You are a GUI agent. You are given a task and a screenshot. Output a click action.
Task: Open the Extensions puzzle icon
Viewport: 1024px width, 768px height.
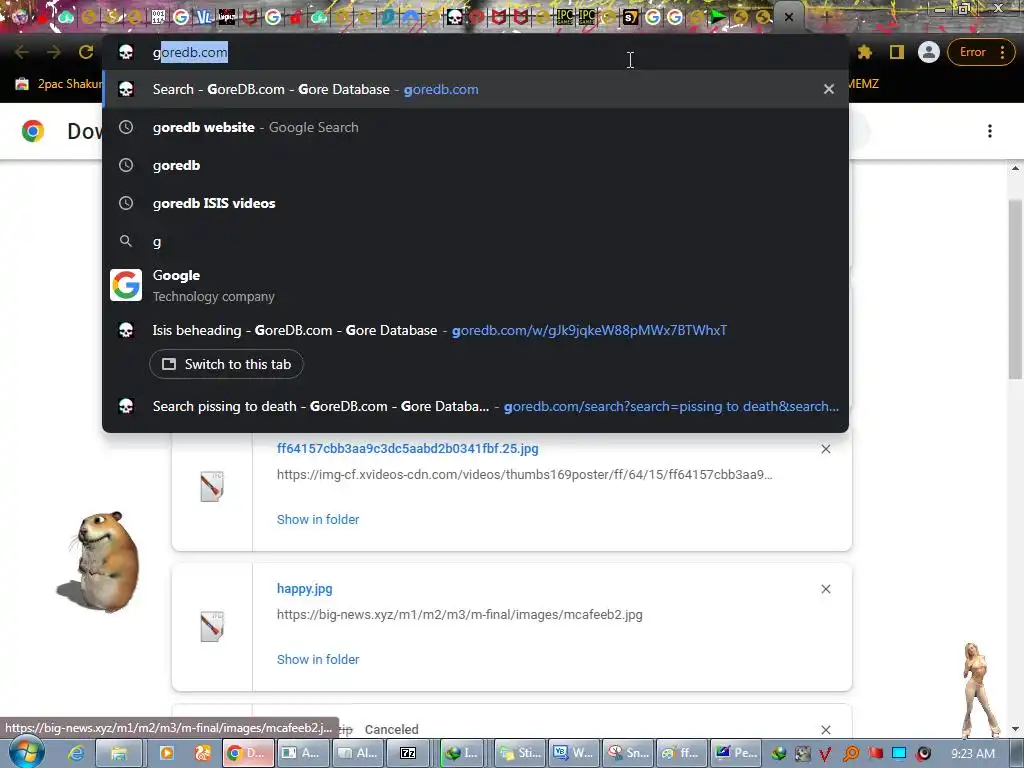tap(865, 52)
